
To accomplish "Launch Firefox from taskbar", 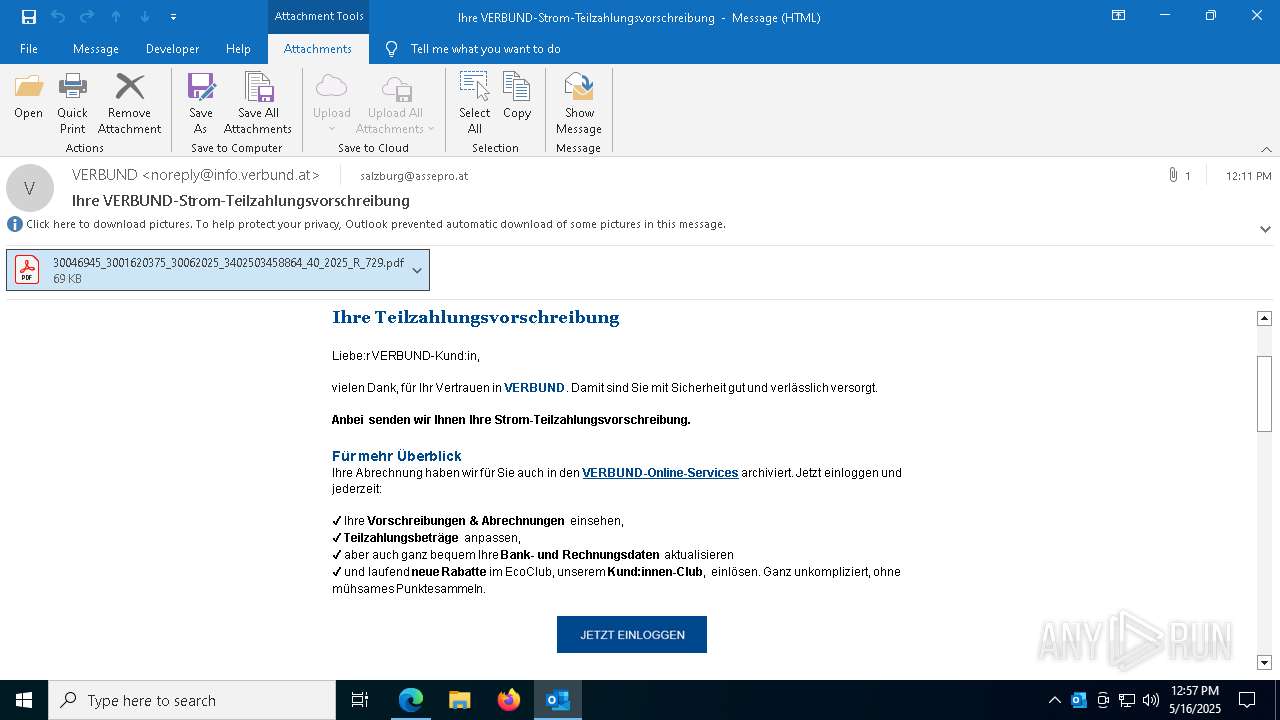I will click(x=509, y=700).
